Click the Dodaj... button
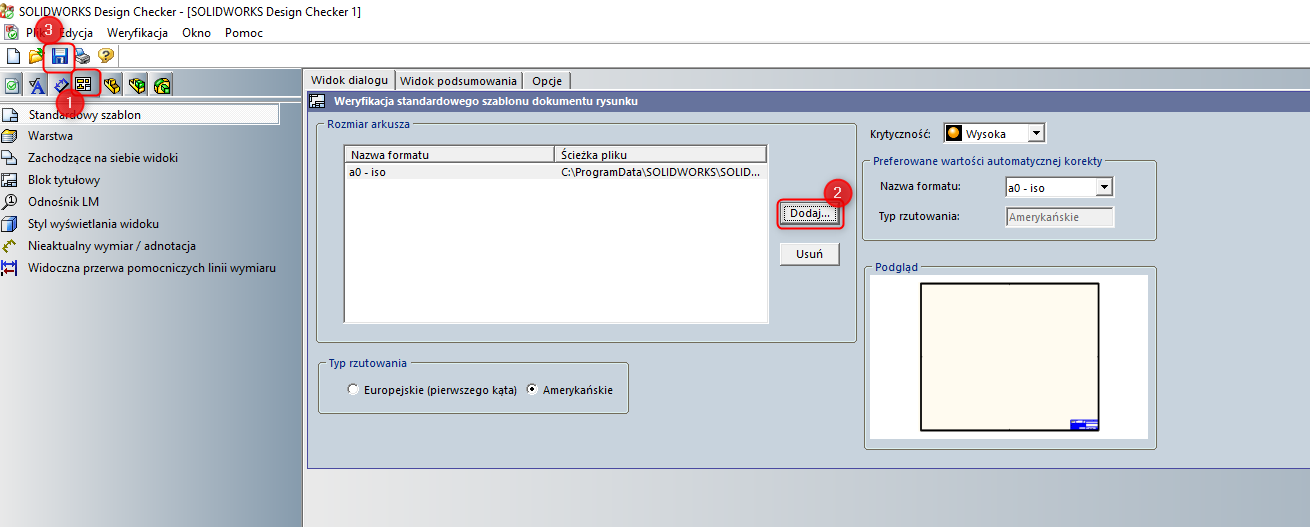 pos(810,213)
